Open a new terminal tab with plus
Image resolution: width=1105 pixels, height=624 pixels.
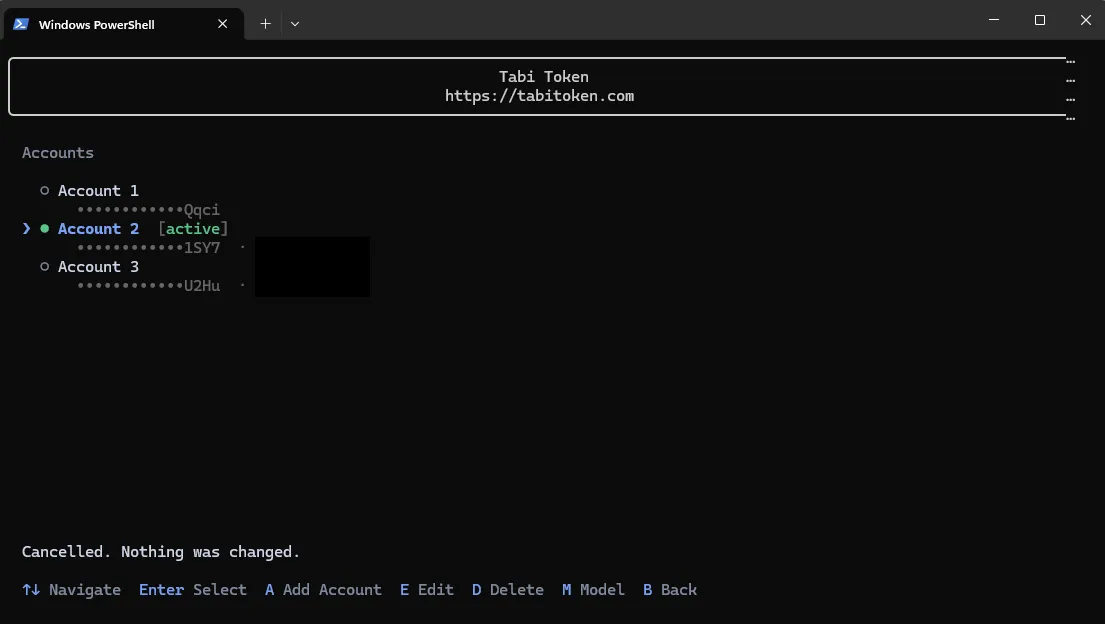point(265,24)
